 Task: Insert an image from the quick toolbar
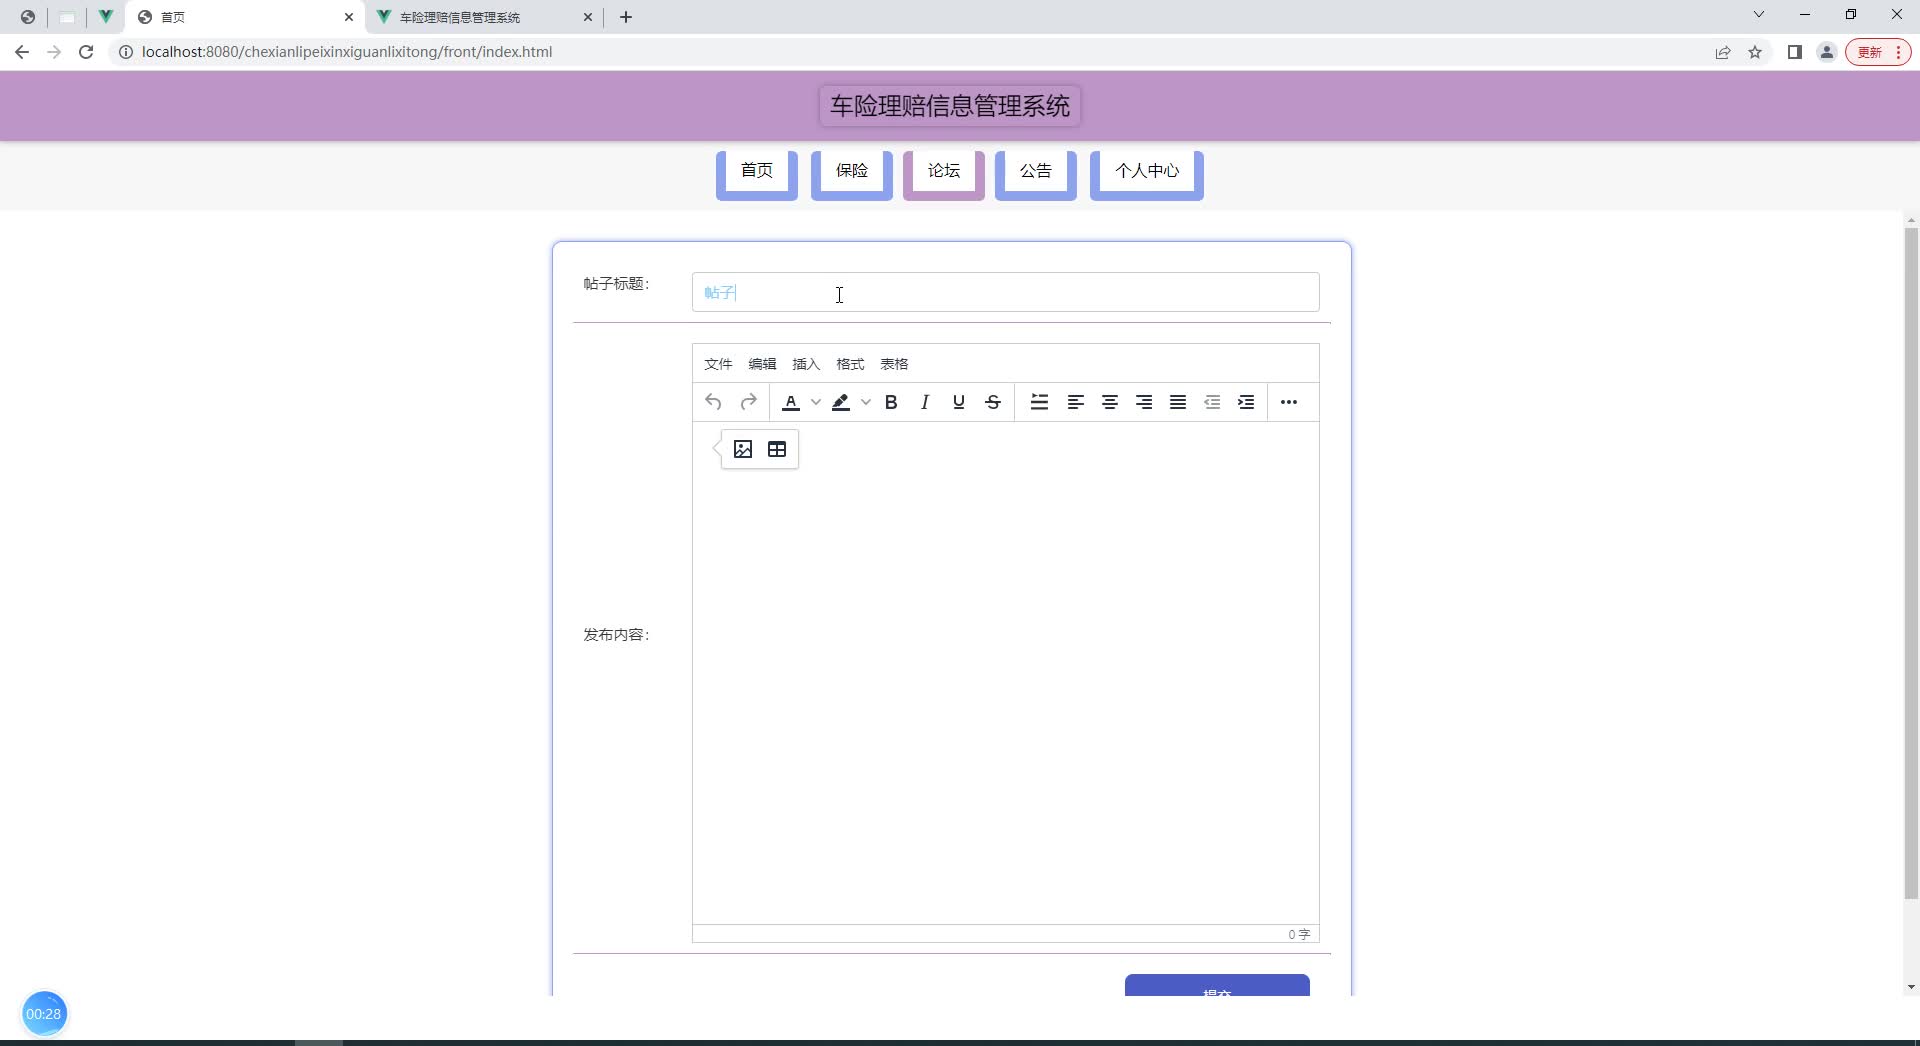click(743, 449)
